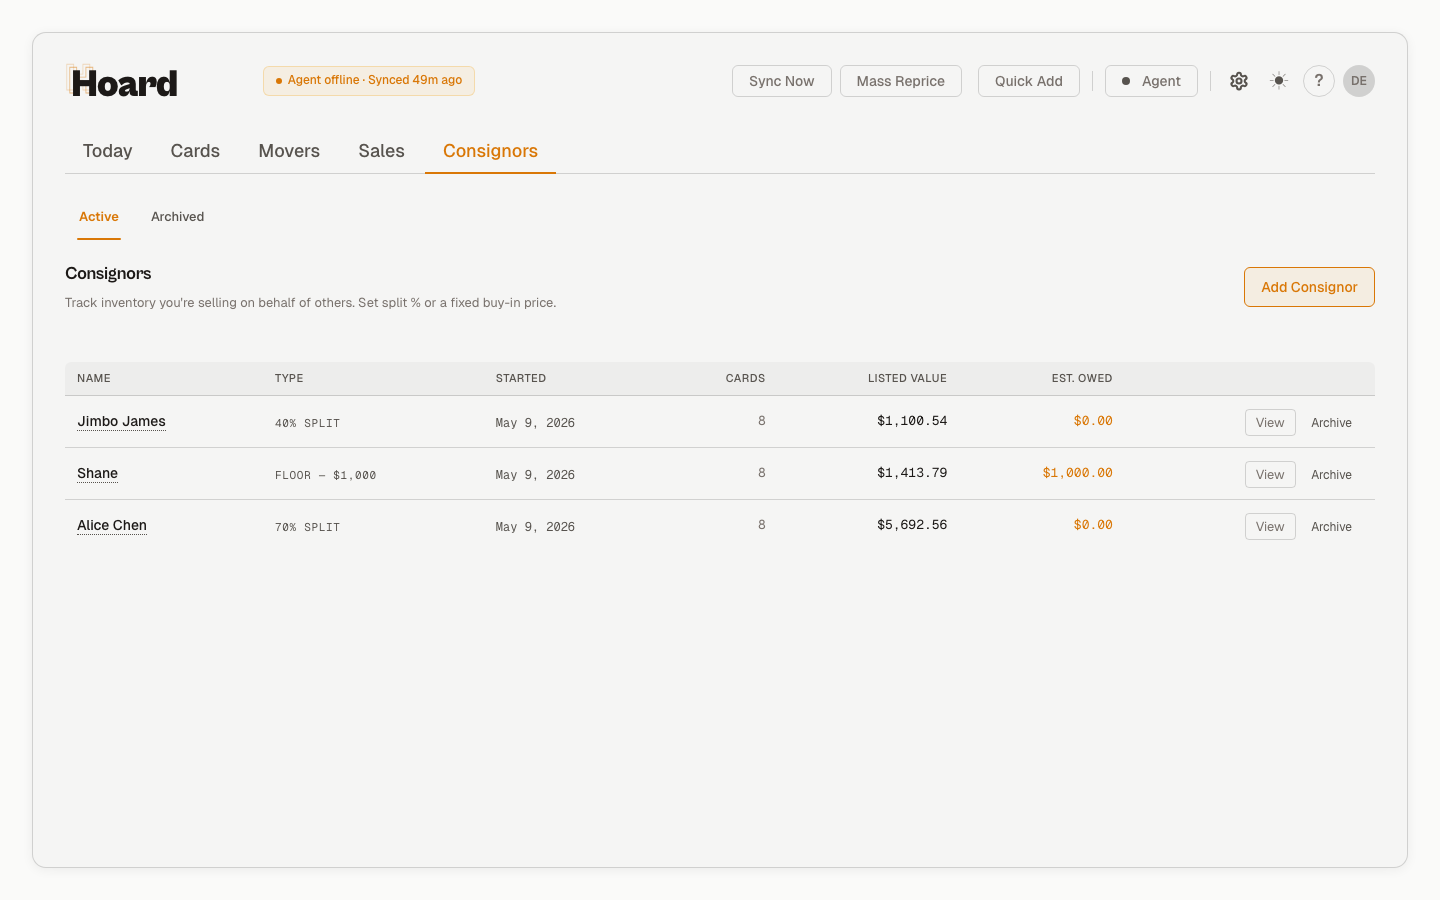Open settings via the gear icon

[1239, 81]
